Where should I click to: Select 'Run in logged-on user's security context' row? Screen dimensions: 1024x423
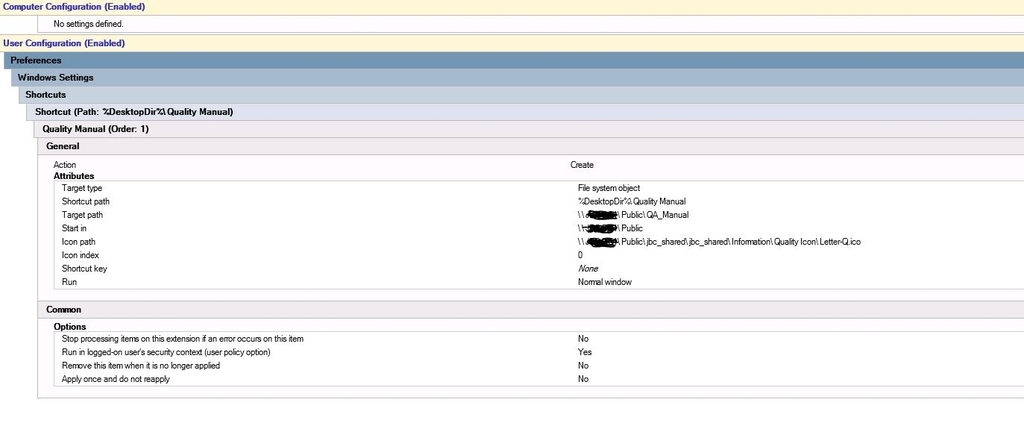(x=166, y=352)
